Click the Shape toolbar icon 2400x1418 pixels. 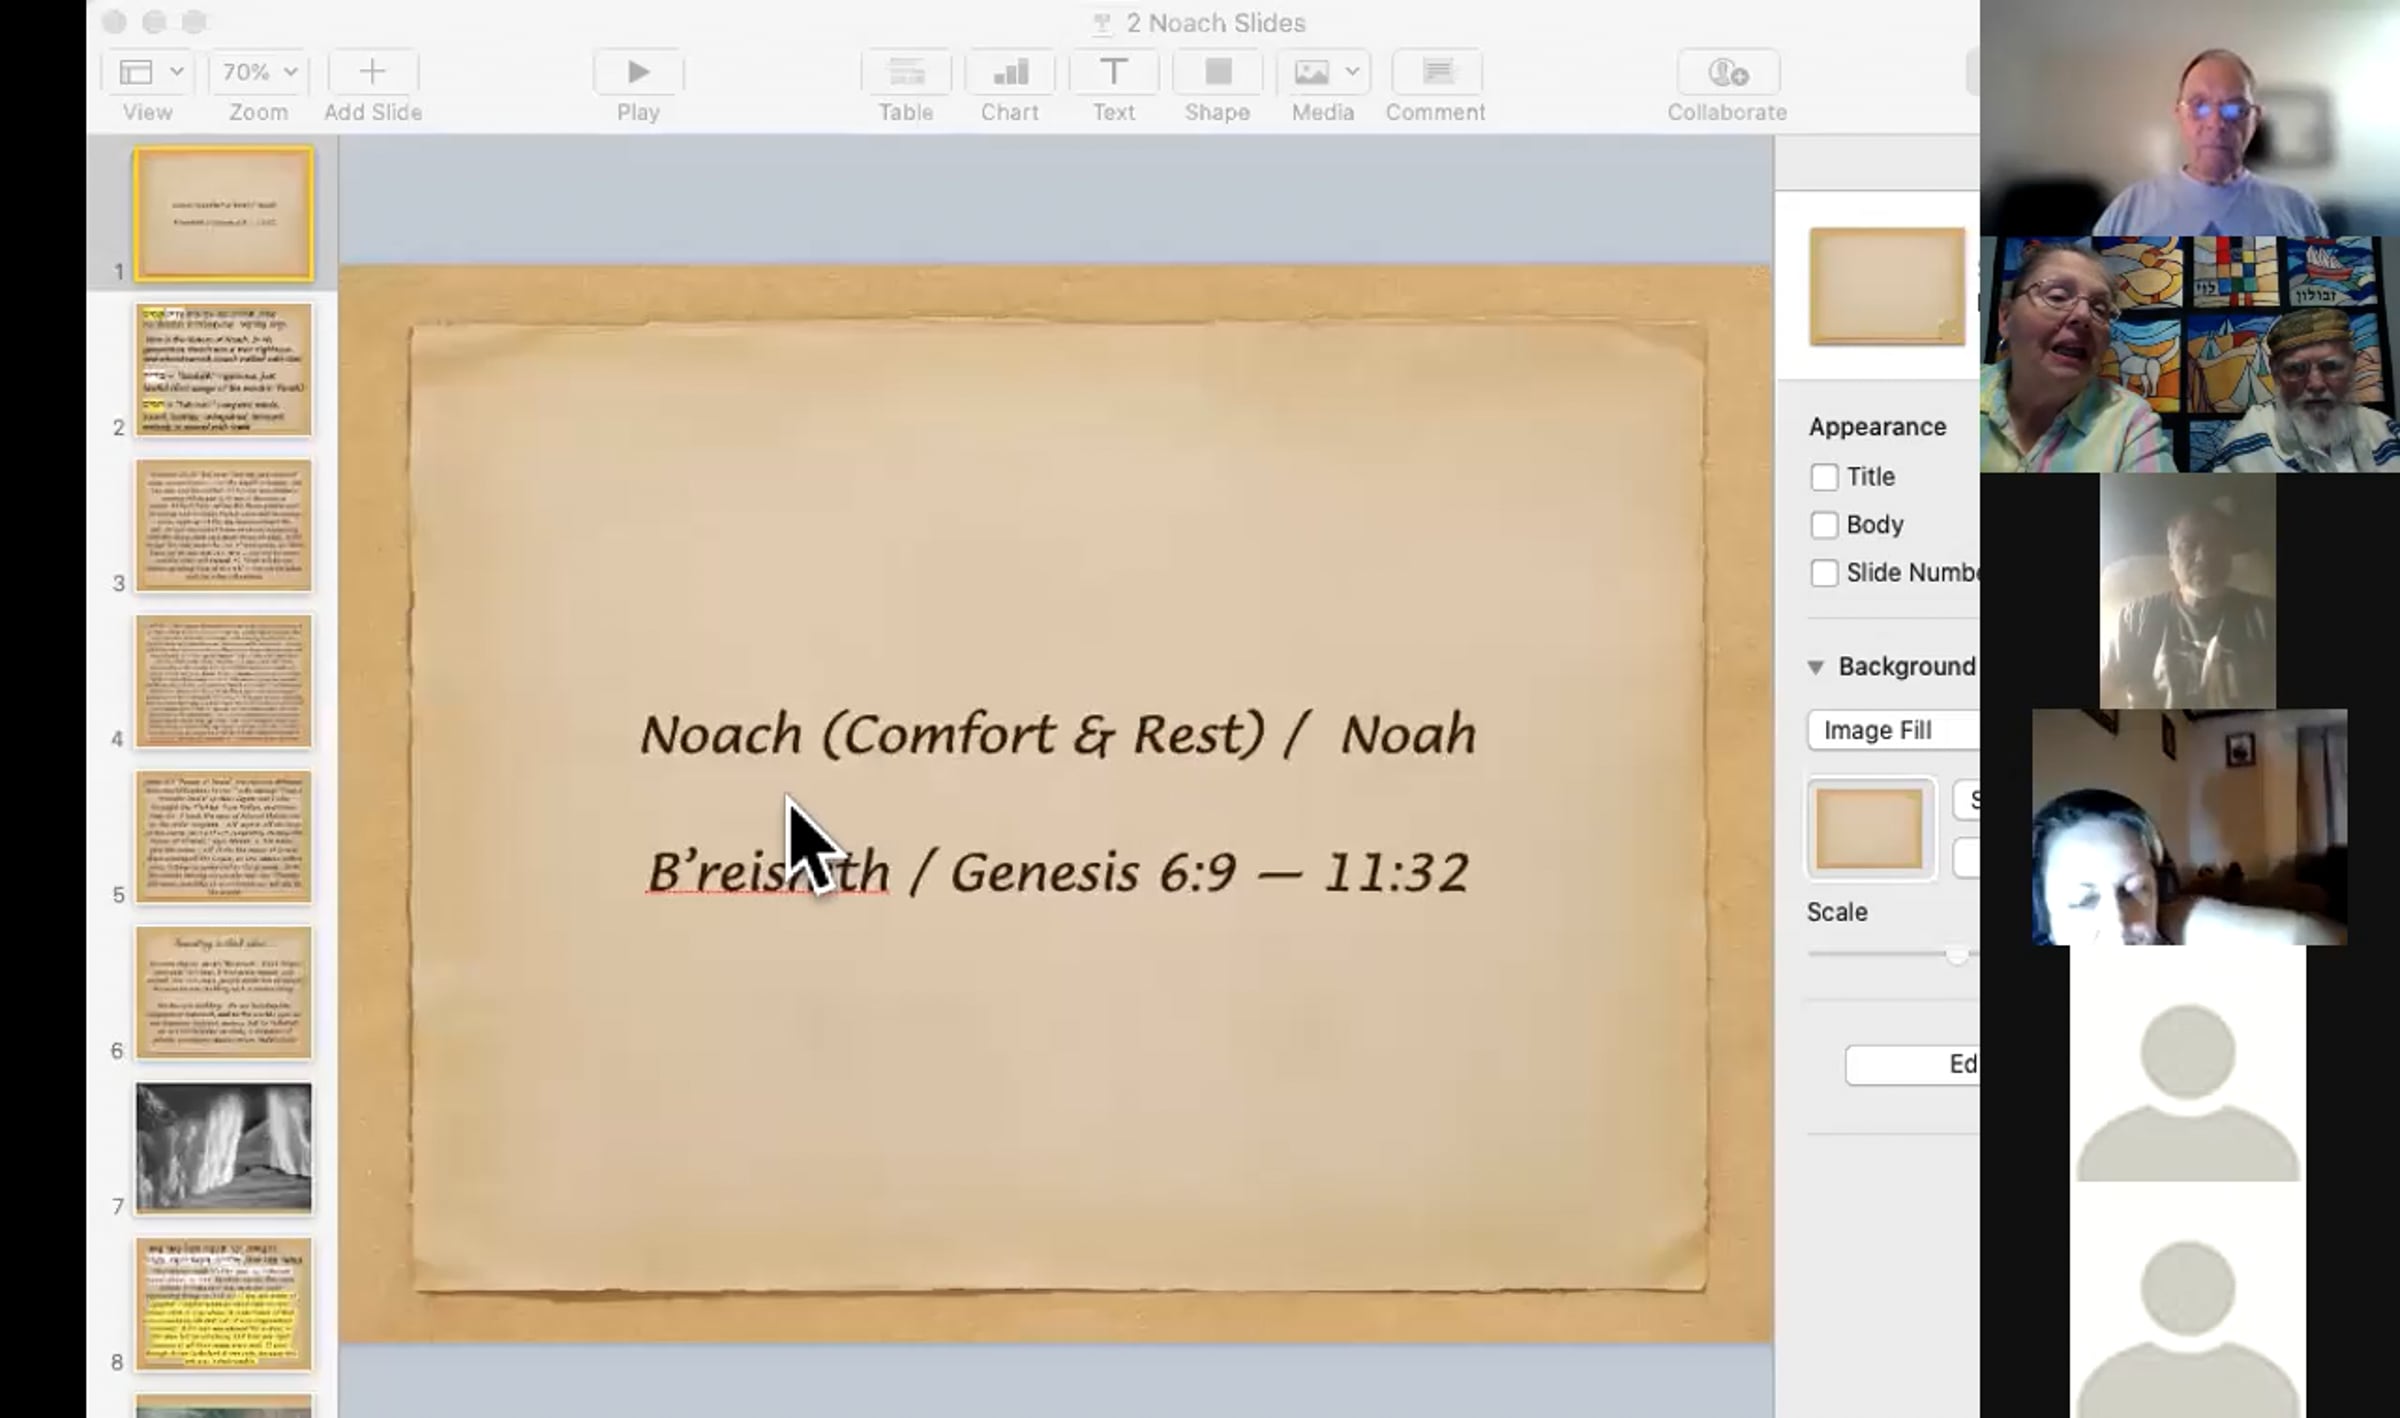[1217, 72]
